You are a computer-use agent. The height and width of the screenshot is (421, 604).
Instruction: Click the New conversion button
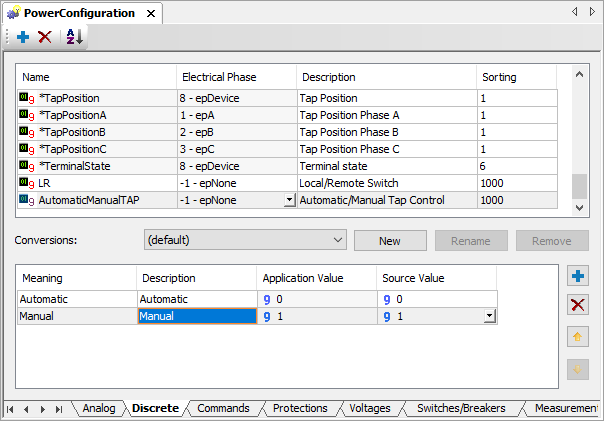pyautogui.click(x=389, y=241)
